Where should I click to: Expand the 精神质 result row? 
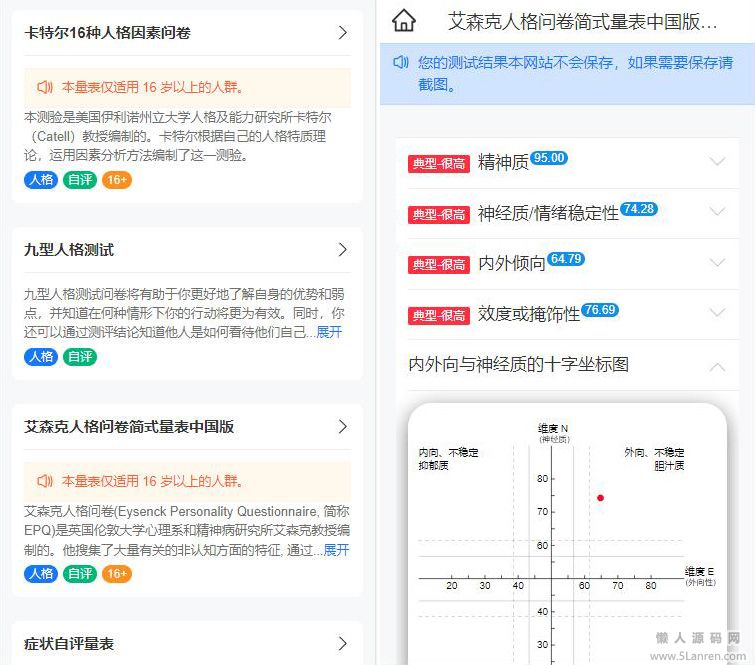pyautogui.click(x=717, y=162)
